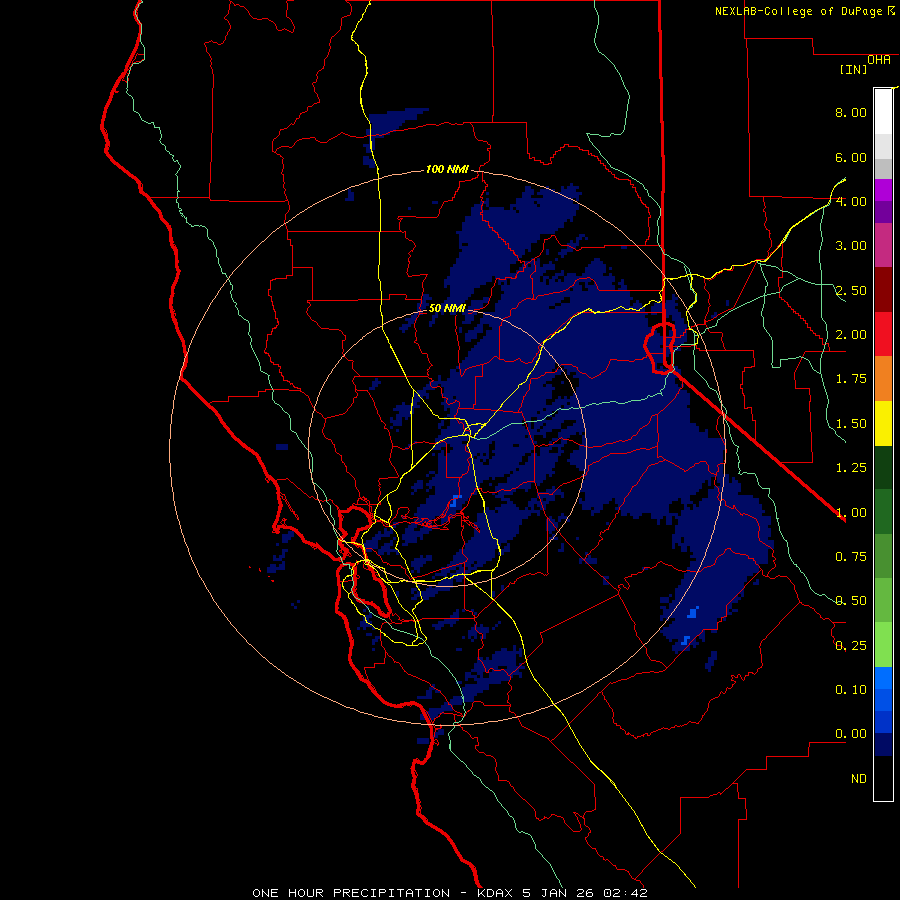Click the 5 JAN 26 date text
Viewport: 900px width, 900px height.
559,893
